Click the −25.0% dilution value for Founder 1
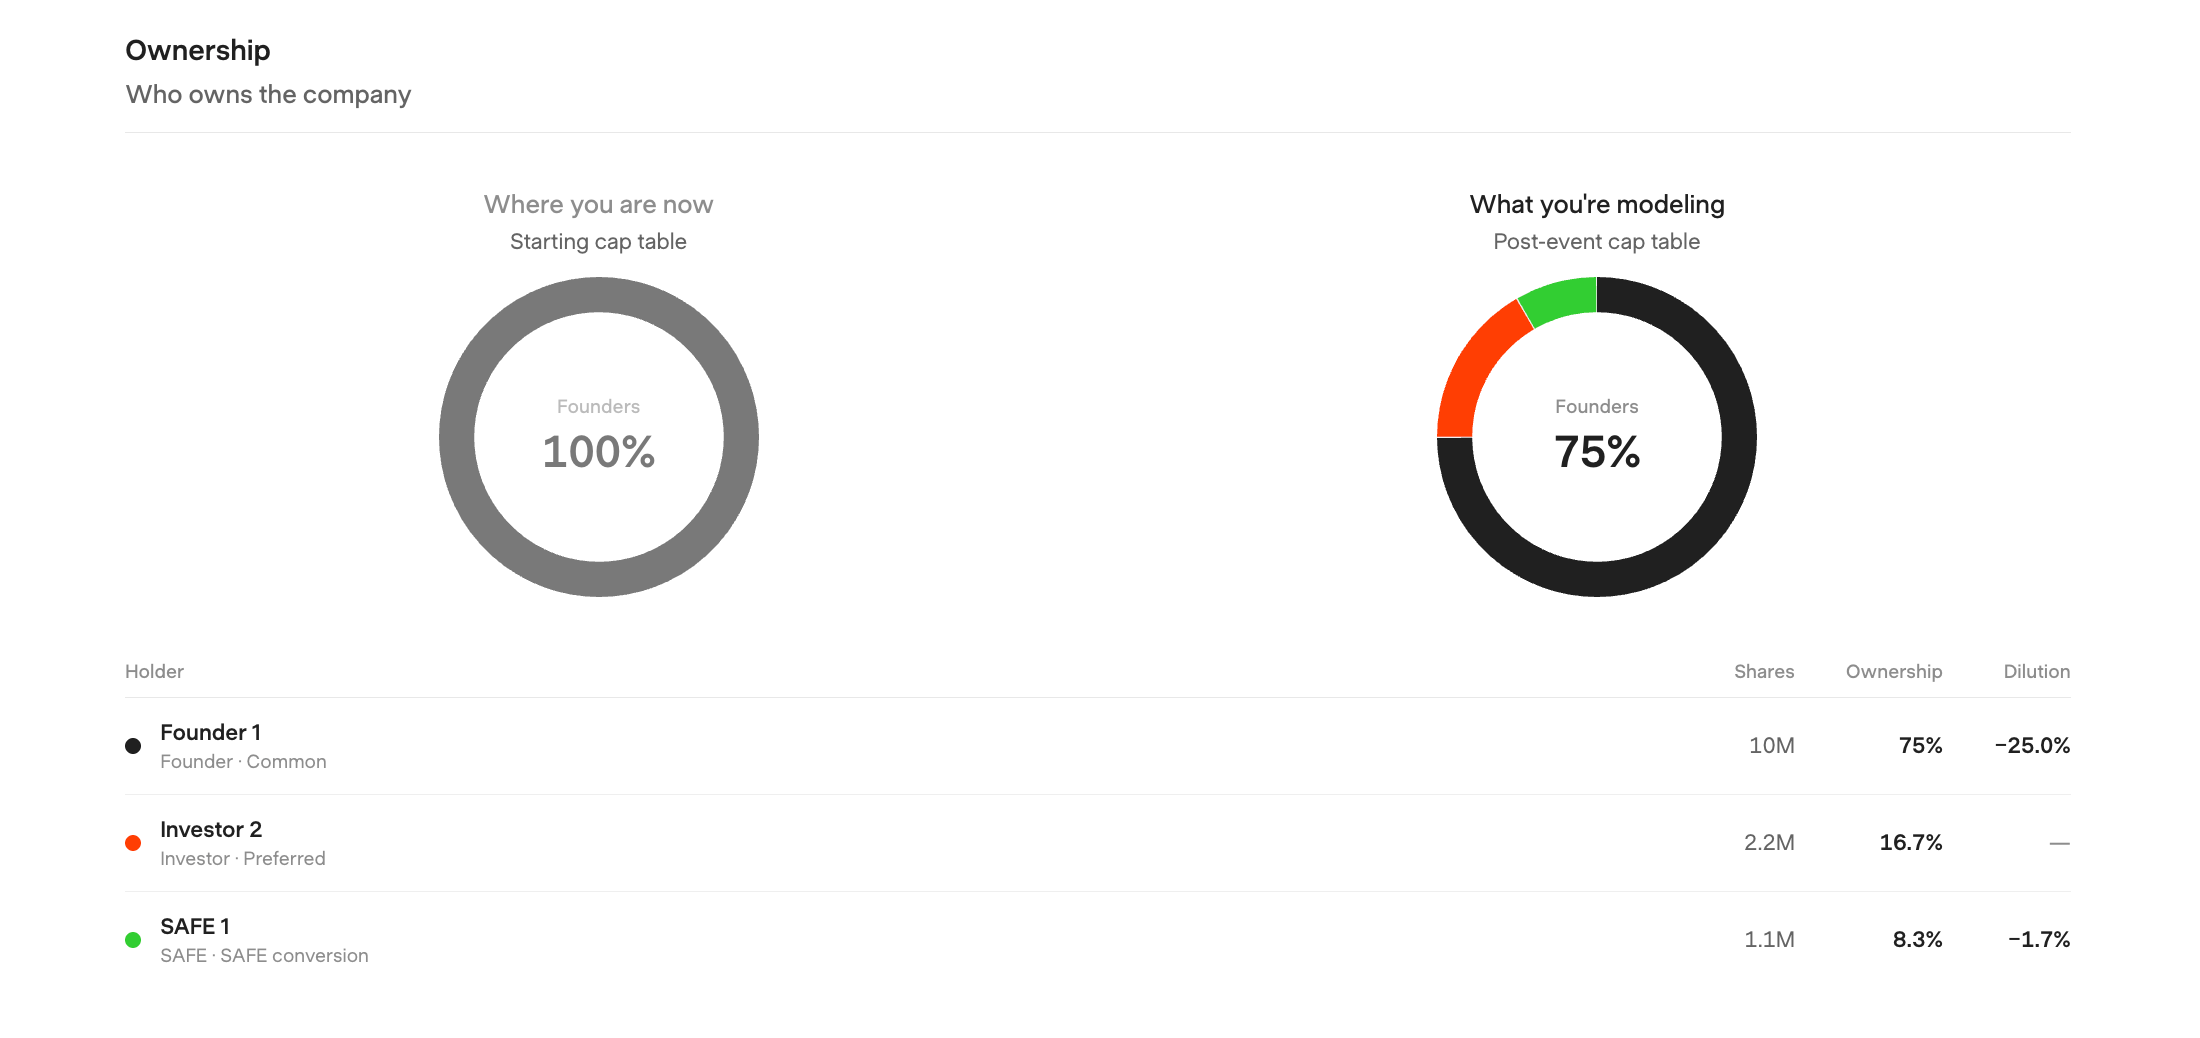The image size is (2200, 1038). 2032,746
